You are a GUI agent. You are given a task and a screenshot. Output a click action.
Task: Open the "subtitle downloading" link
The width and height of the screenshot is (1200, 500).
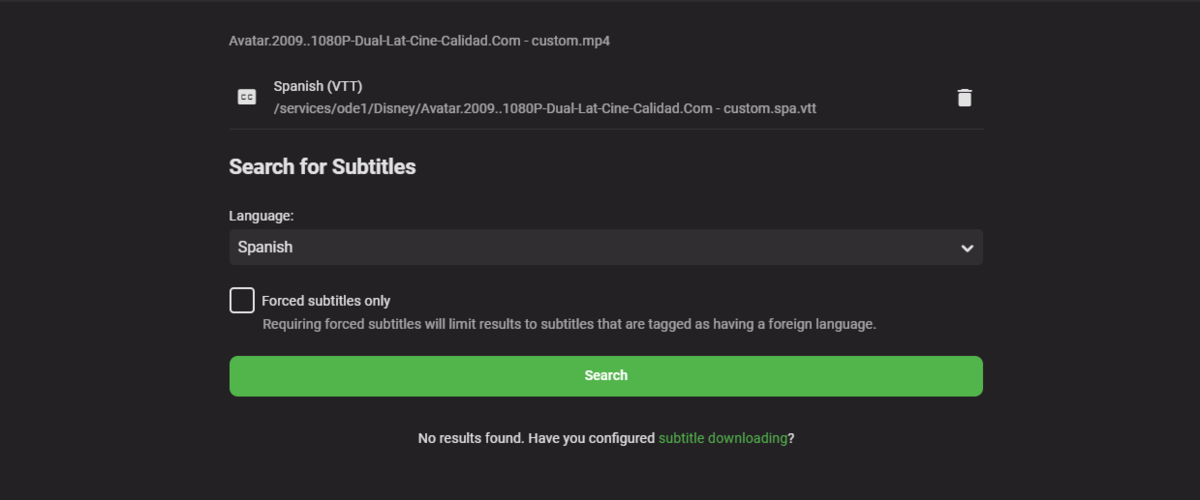click(722, 438)
